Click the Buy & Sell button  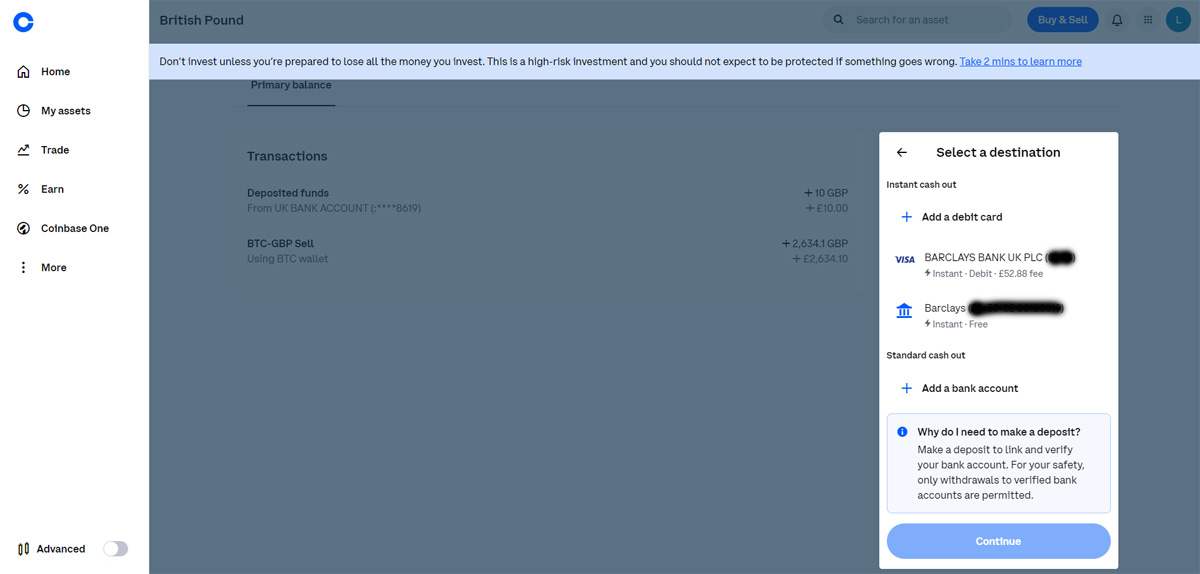(1062, 19)
